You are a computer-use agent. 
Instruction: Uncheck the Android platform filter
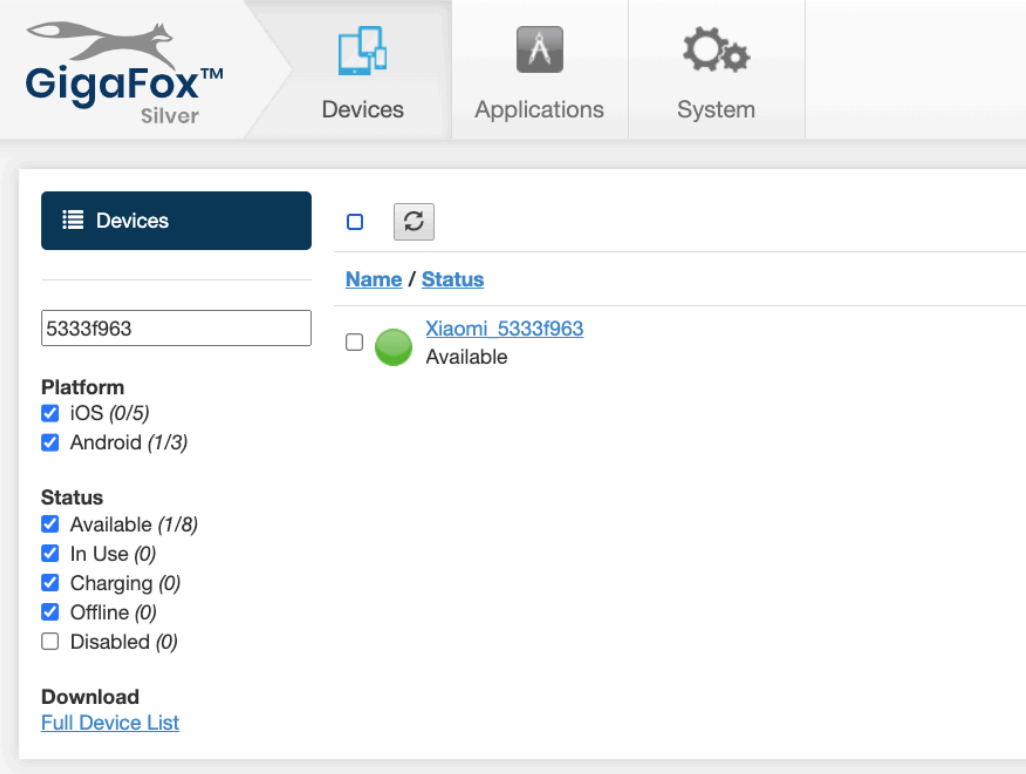click(50, 442)
